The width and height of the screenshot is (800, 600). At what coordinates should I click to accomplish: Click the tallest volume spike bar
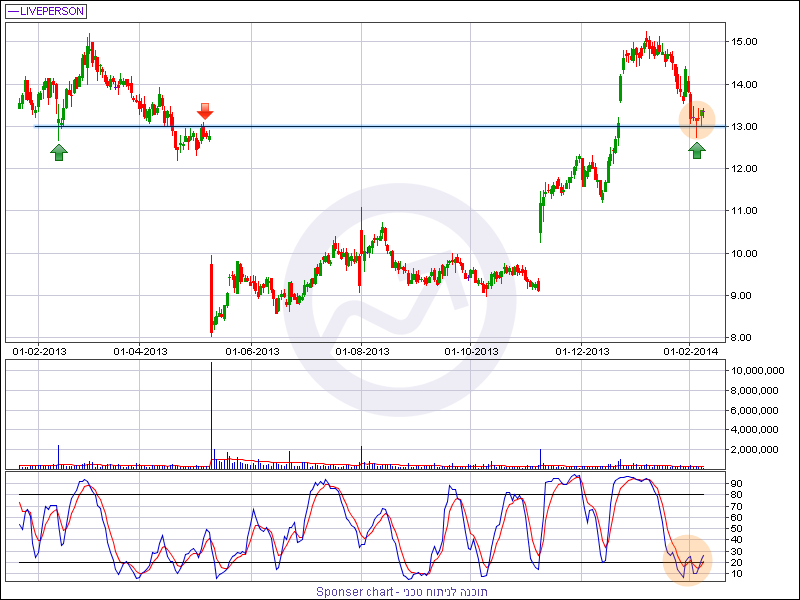point(211,415)
